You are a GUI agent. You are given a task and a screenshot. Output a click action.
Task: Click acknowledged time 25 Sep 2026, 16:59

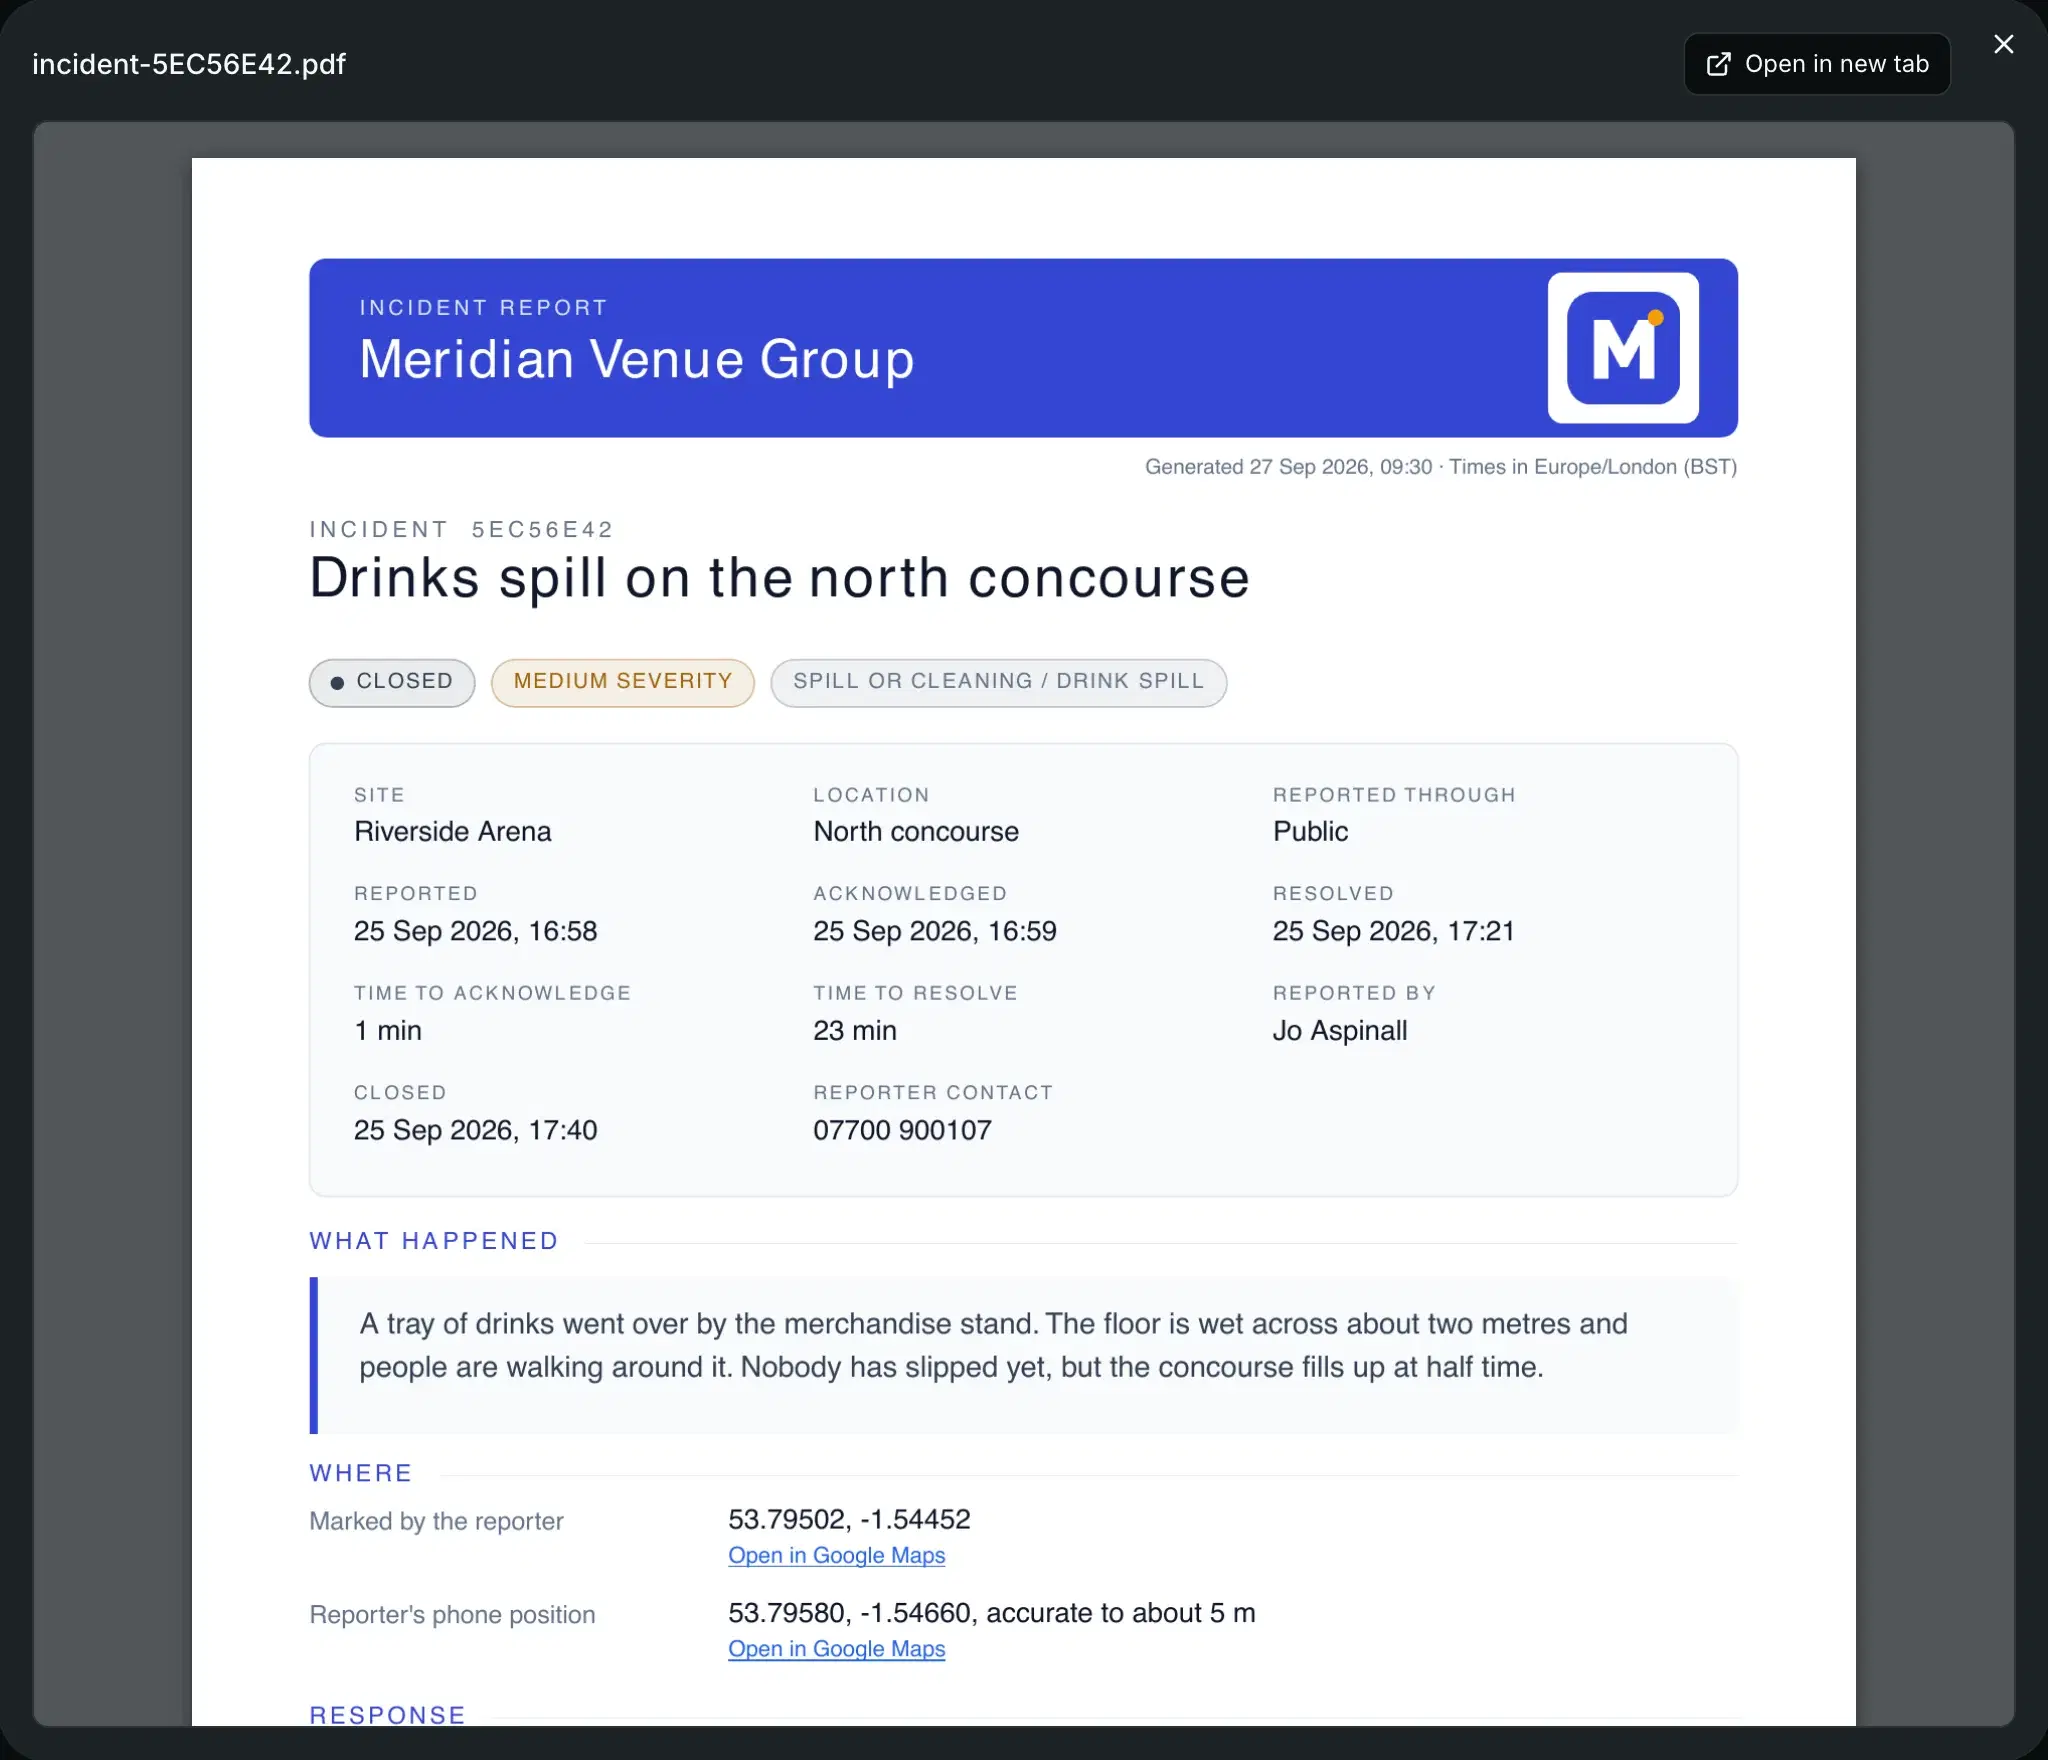click(x=935, y=931)
